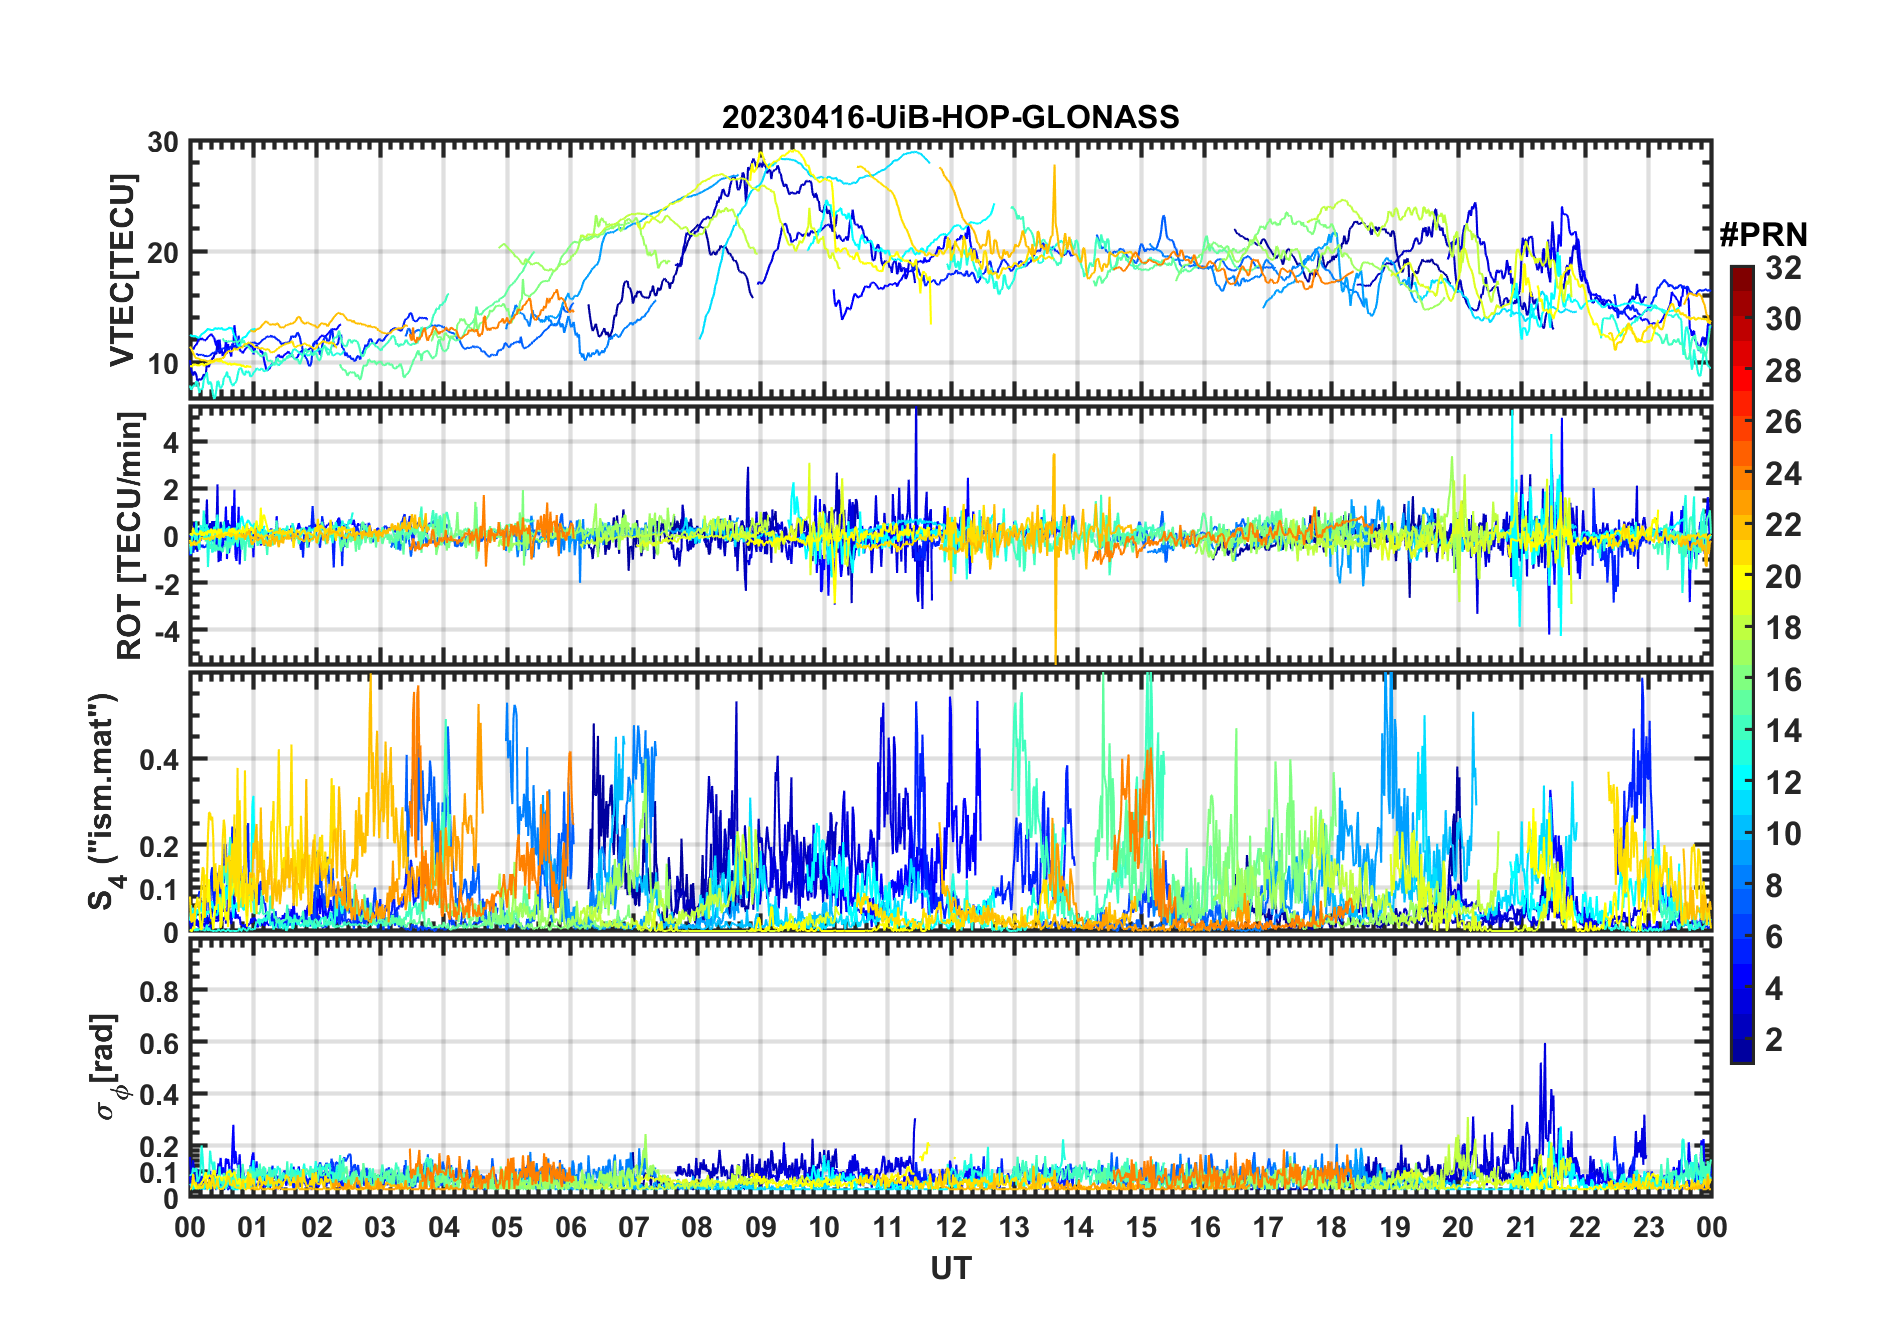Click the UT axis hour label 23
The height and width of the screenshot is (1330, 1902).
tap(1648, 1227)
